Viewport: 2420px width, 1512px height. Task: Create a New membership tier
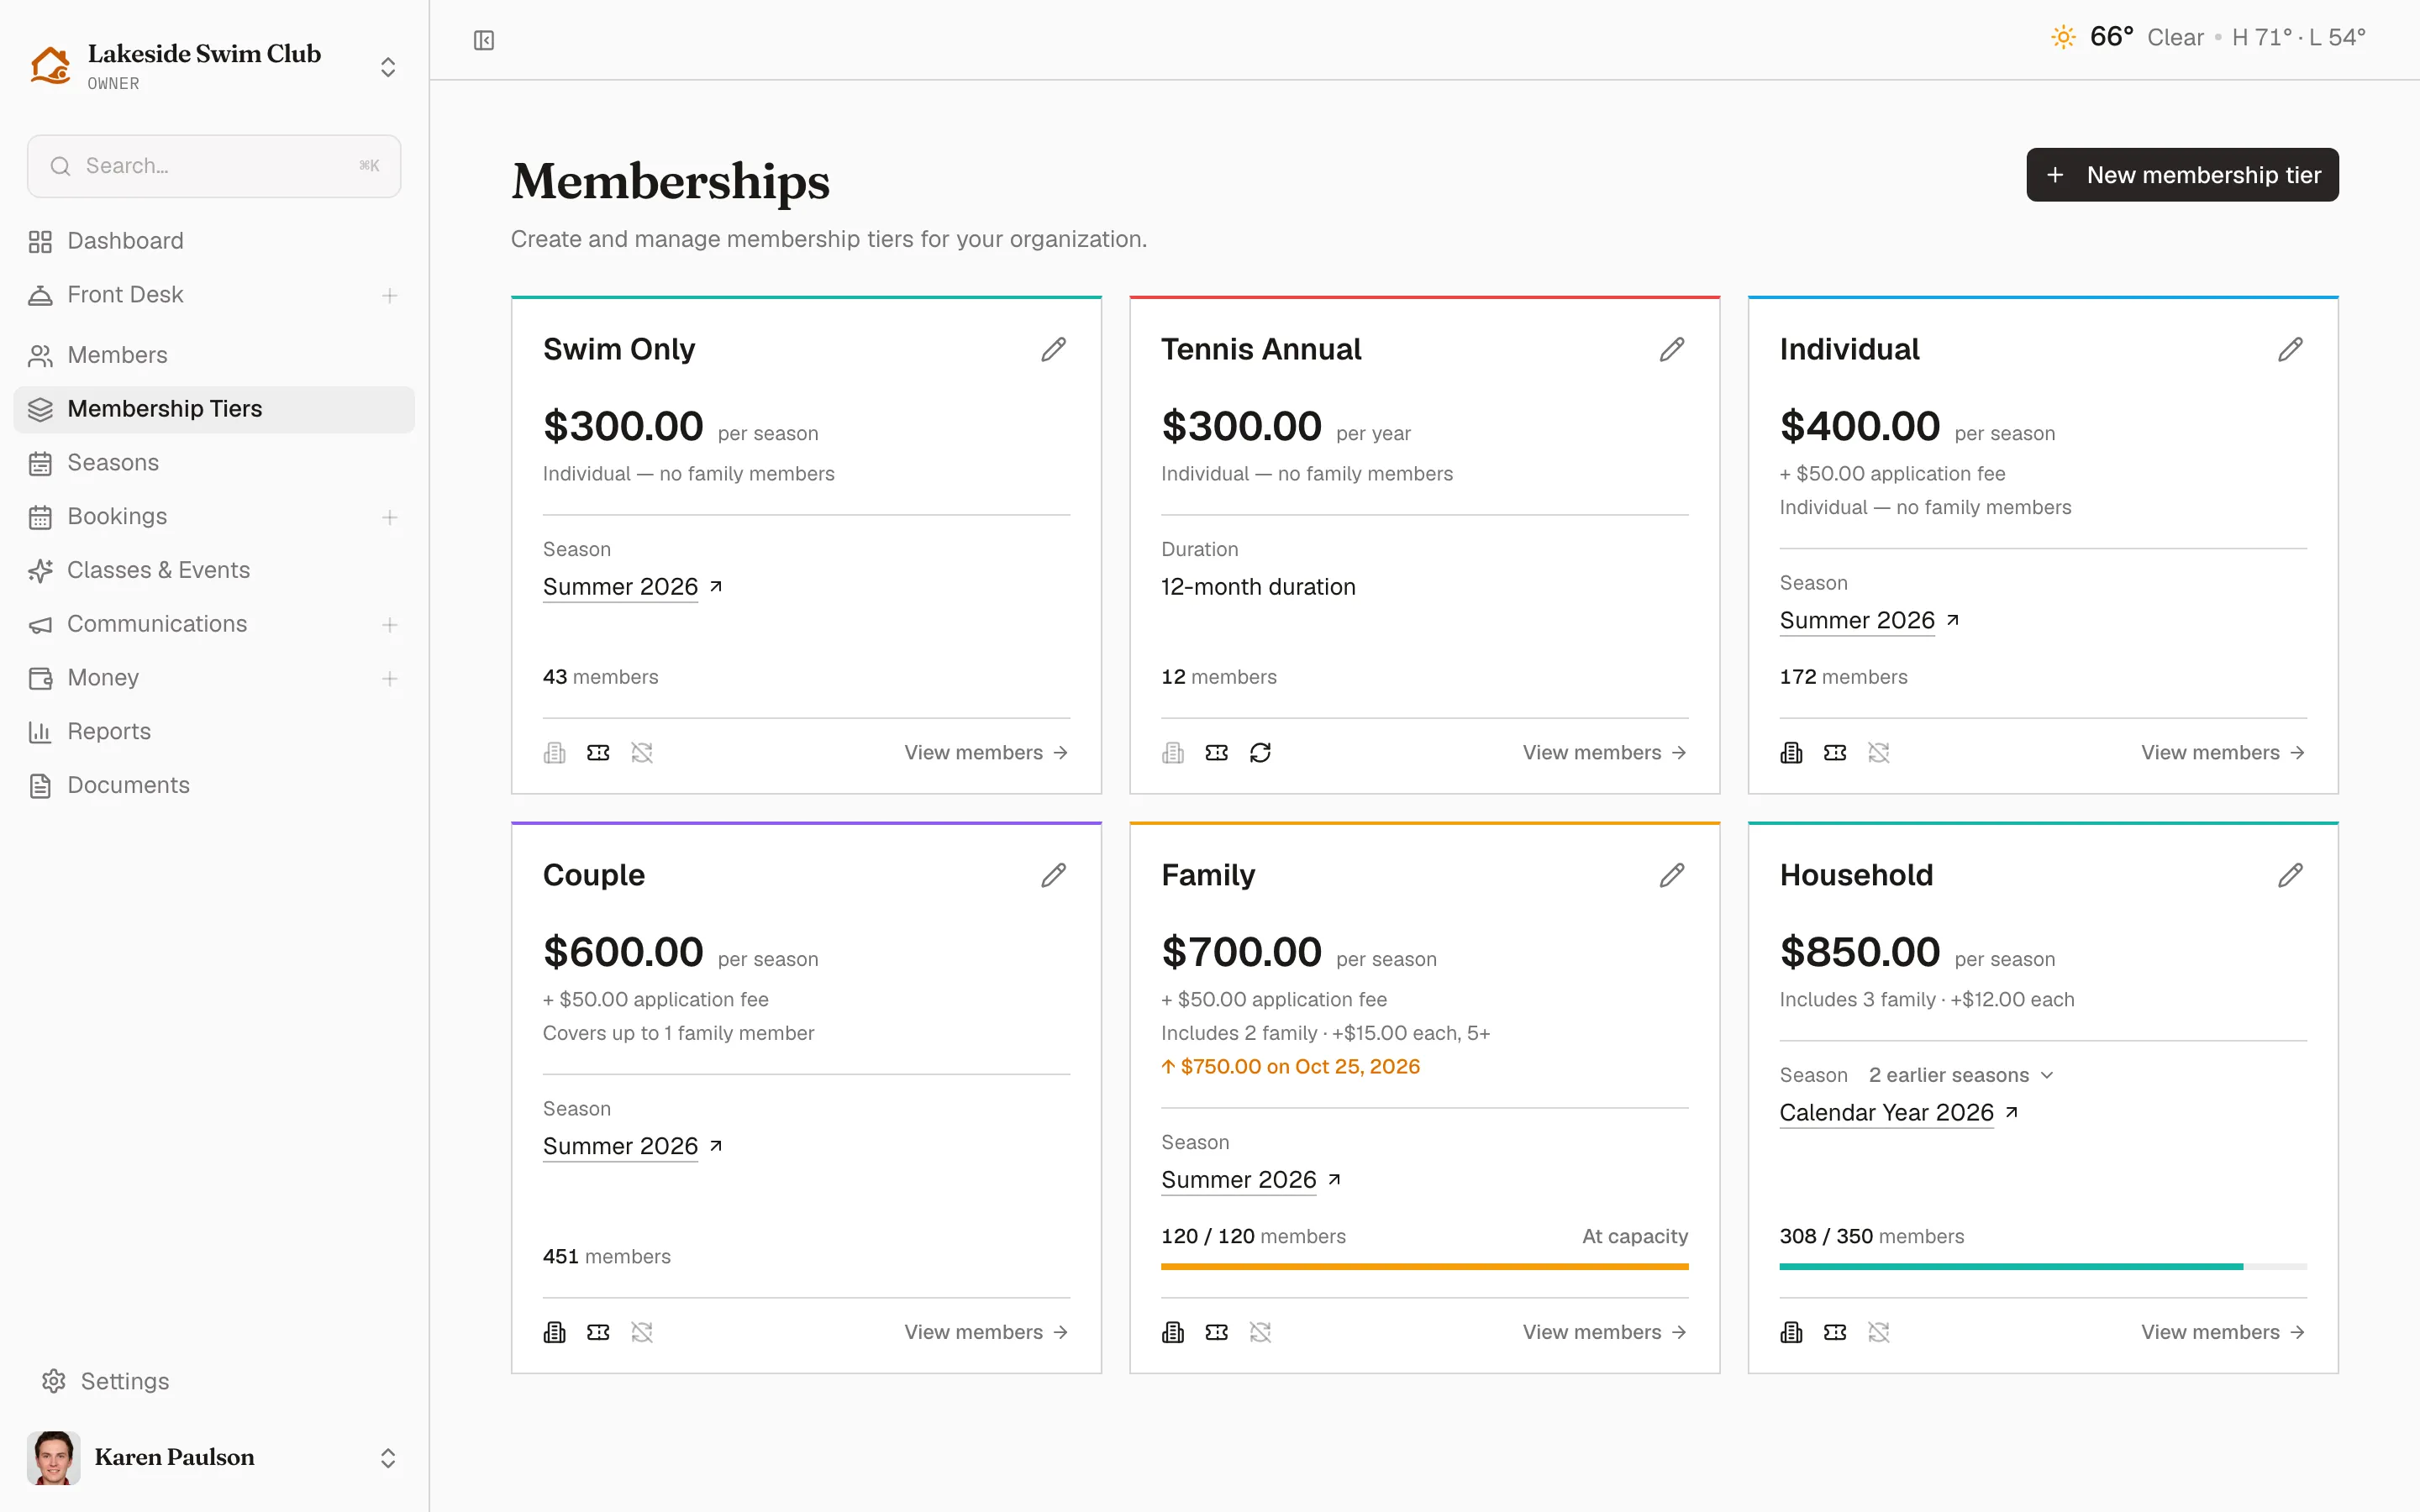(x=2182, y=175)
